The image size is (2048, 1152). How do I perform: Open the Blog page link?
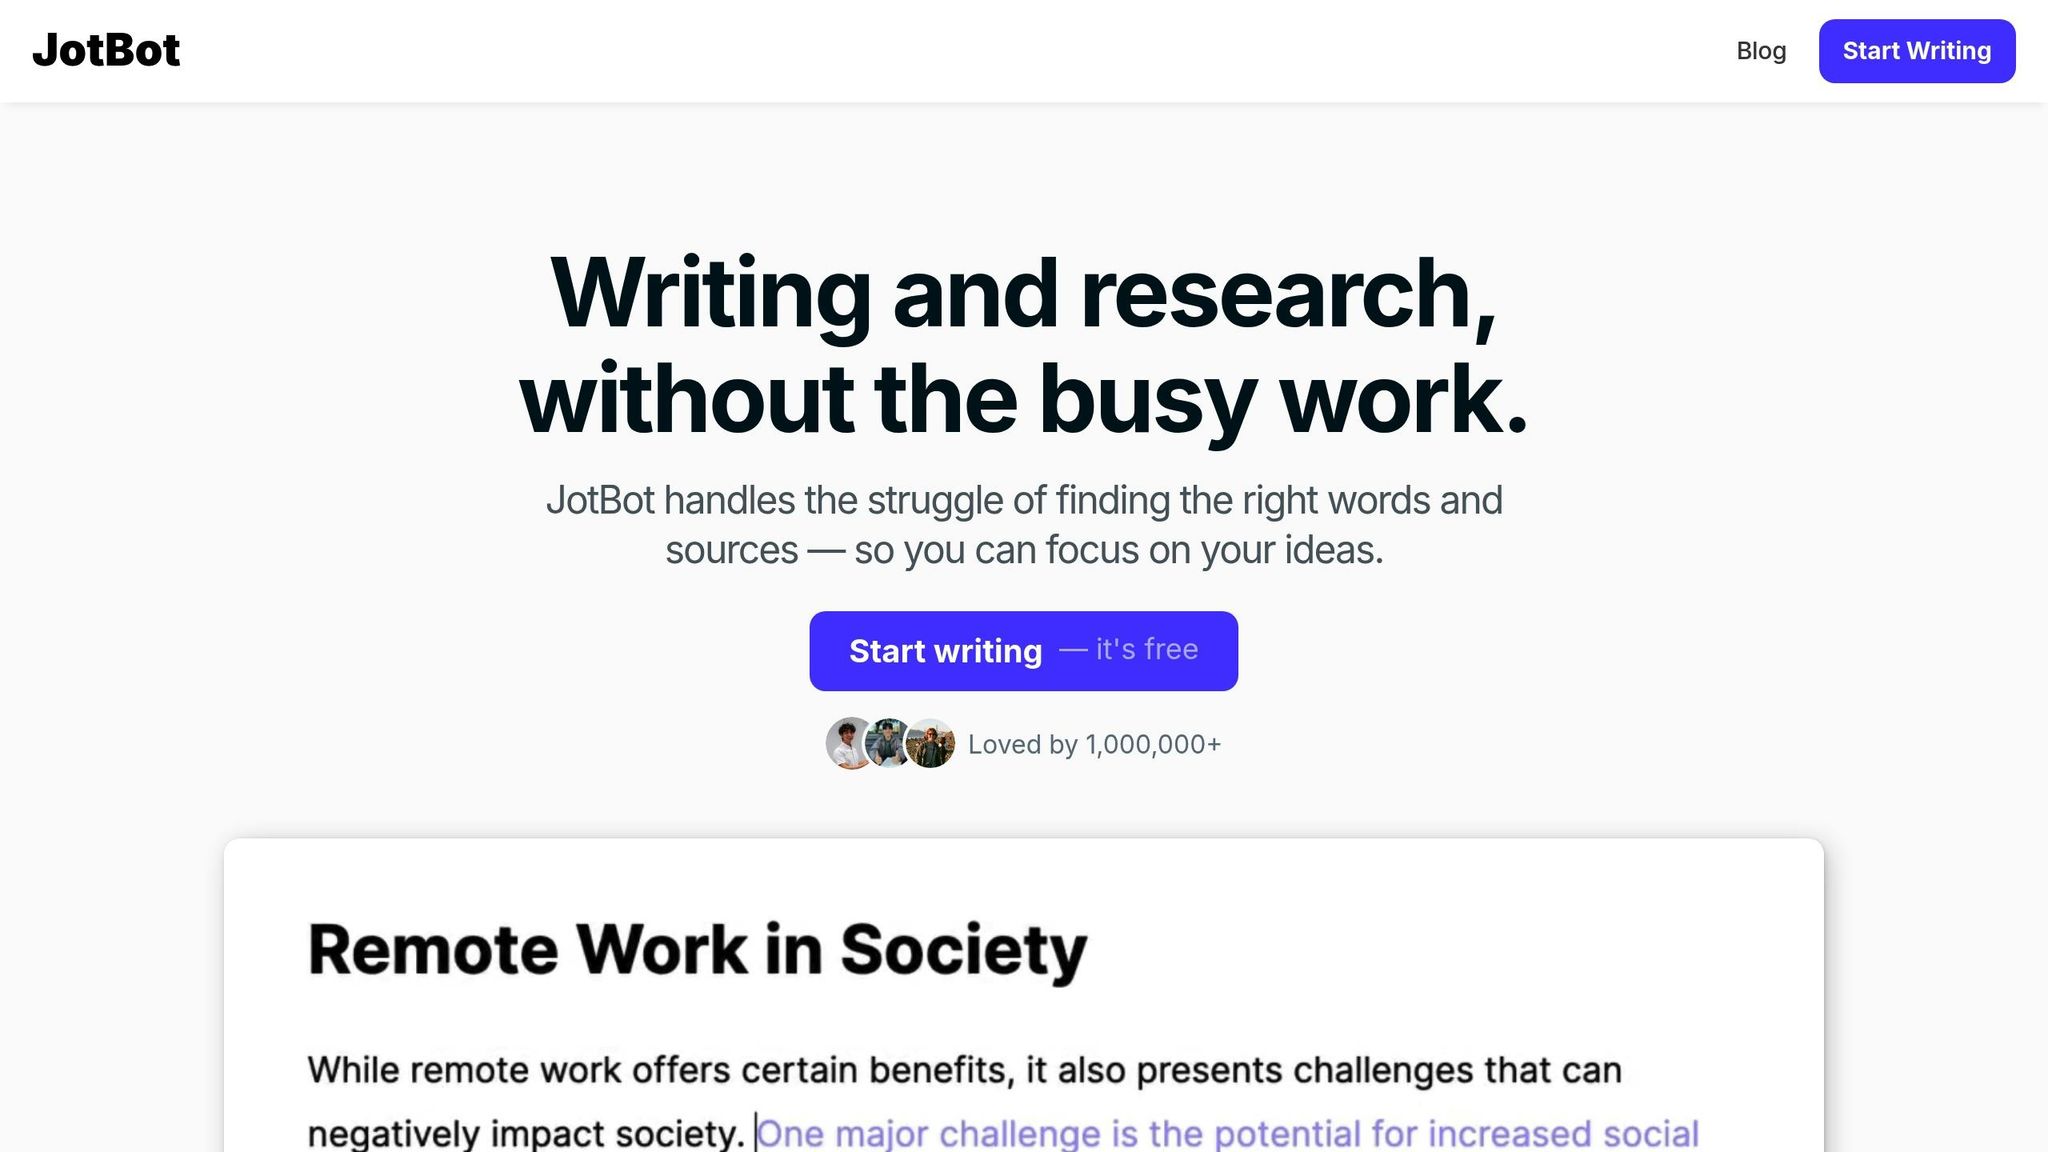tap(1761, 51)
